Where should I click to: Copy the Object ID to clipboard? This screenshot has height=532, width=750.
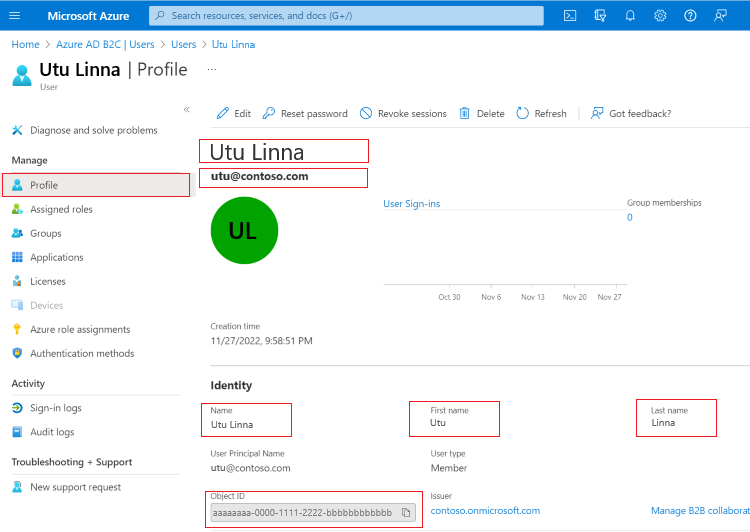point(406,512)
